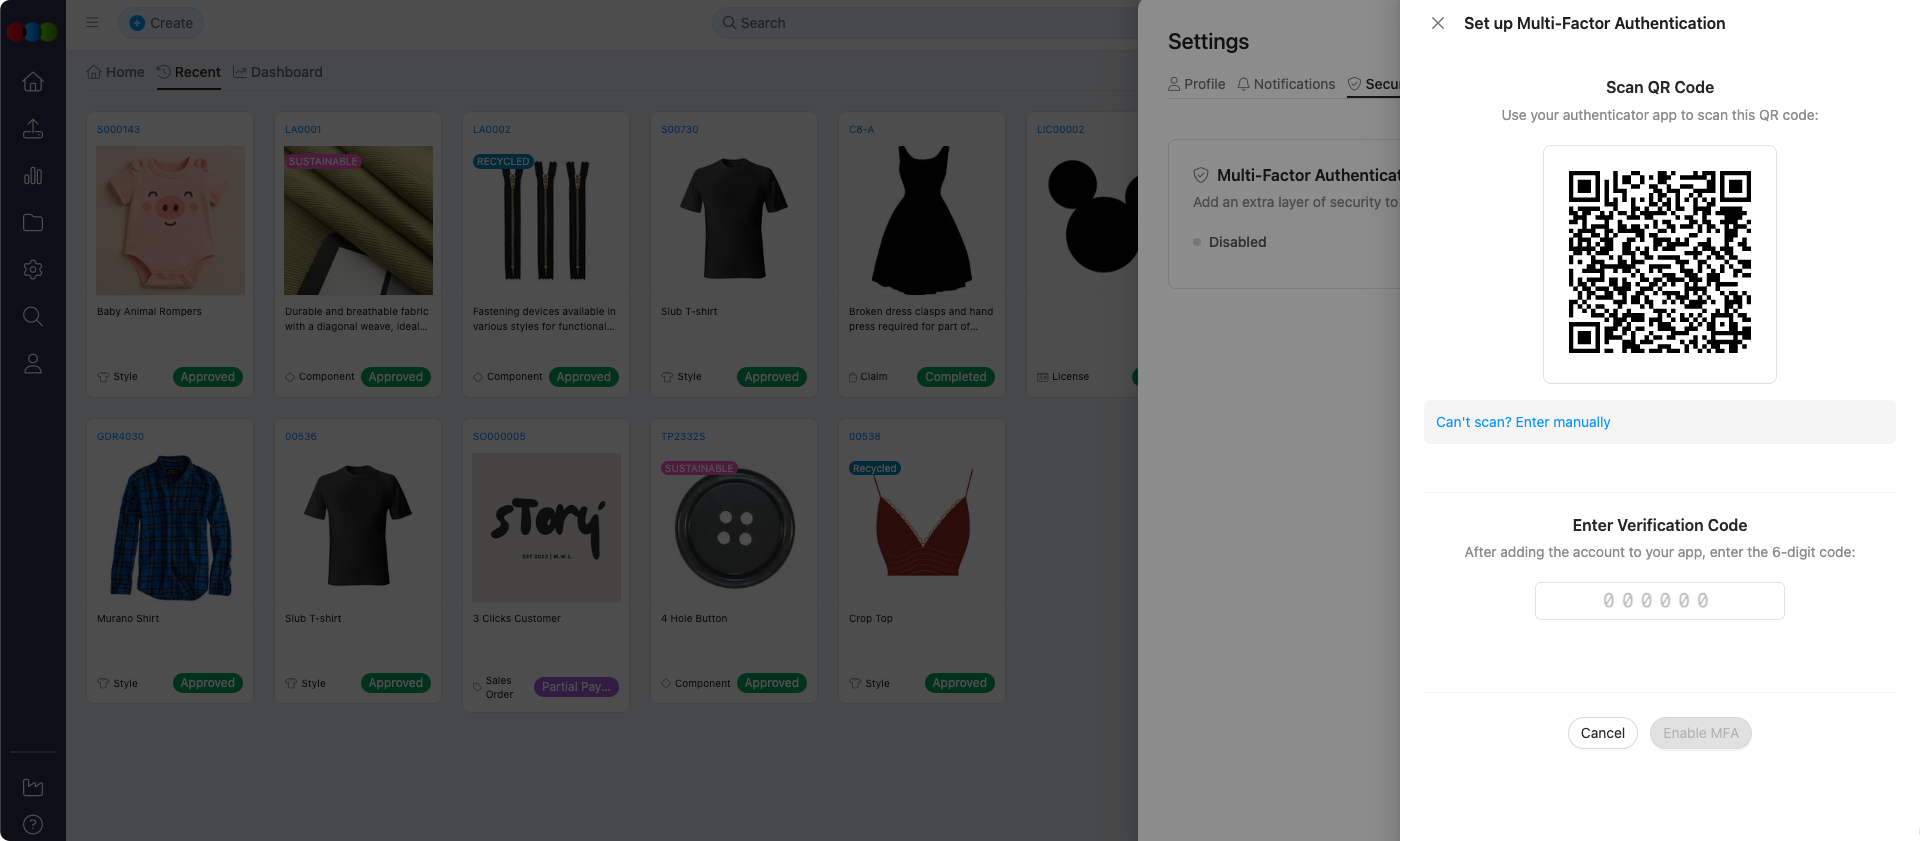Click the home icon in the sidebar

[33, 82]
